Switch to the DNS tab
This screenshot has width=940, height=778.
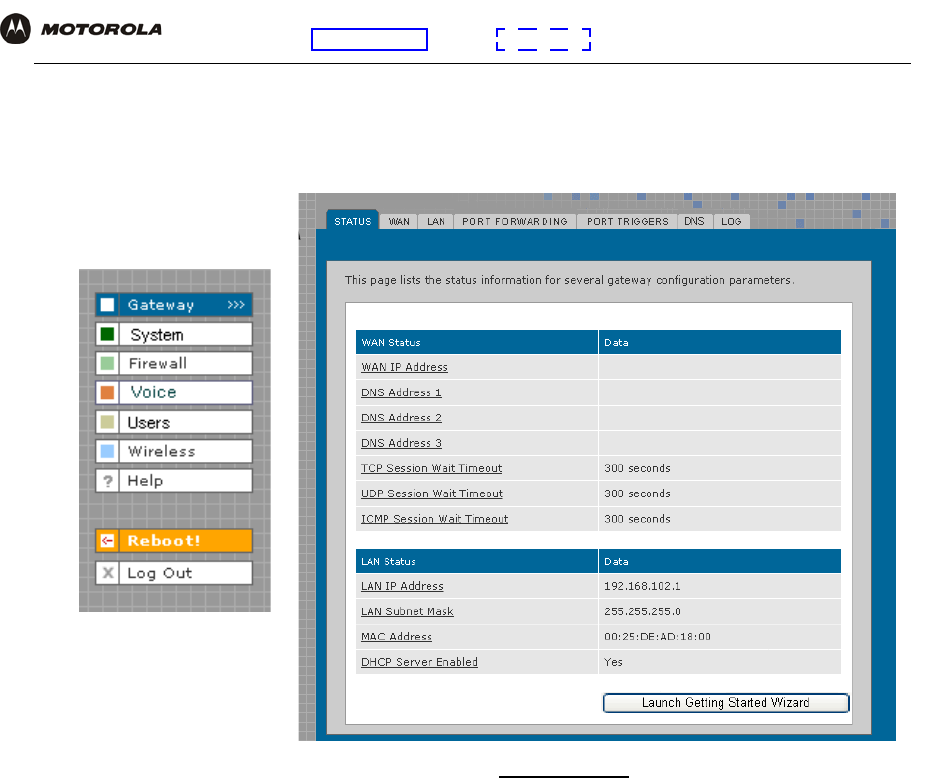click(694, 221)
